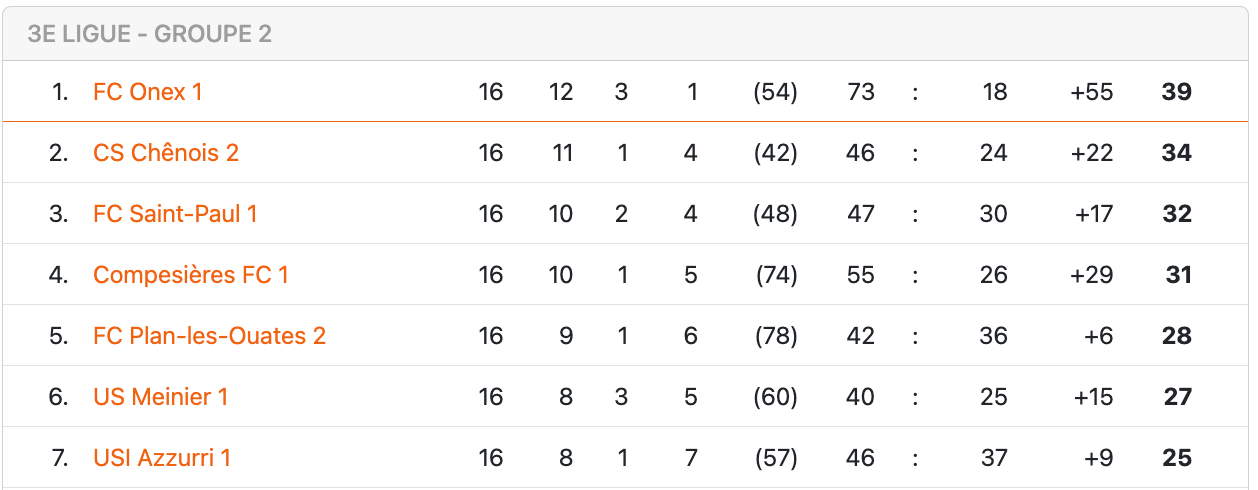Click US Meinier 1's 27 points total

tap(1178, 397)
